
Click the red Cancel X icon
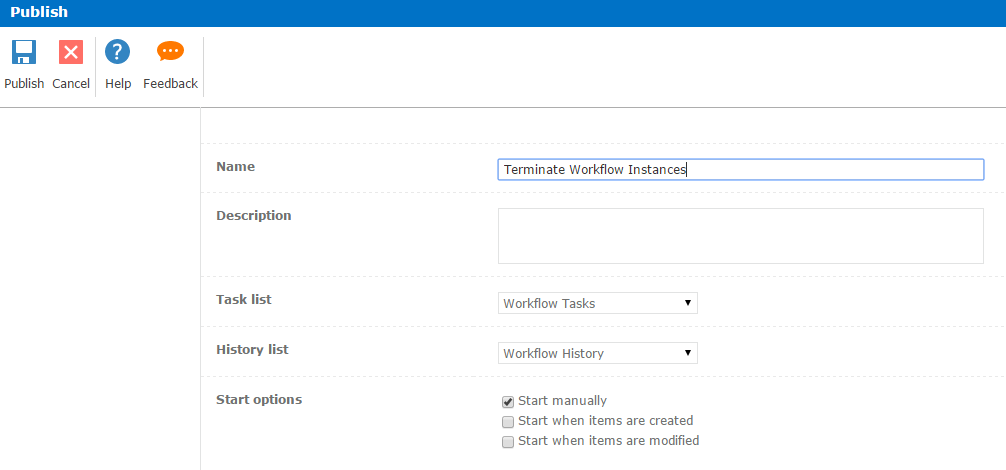click(x=71, y=53)
